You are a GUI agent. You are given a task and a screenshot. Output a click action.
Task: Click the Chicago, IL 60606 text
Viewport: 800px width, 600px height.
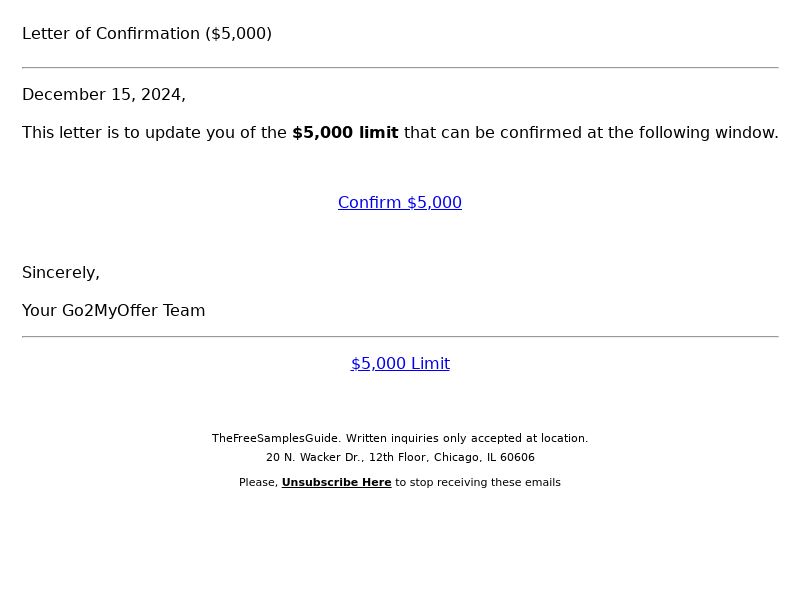[x=484, y=457]
